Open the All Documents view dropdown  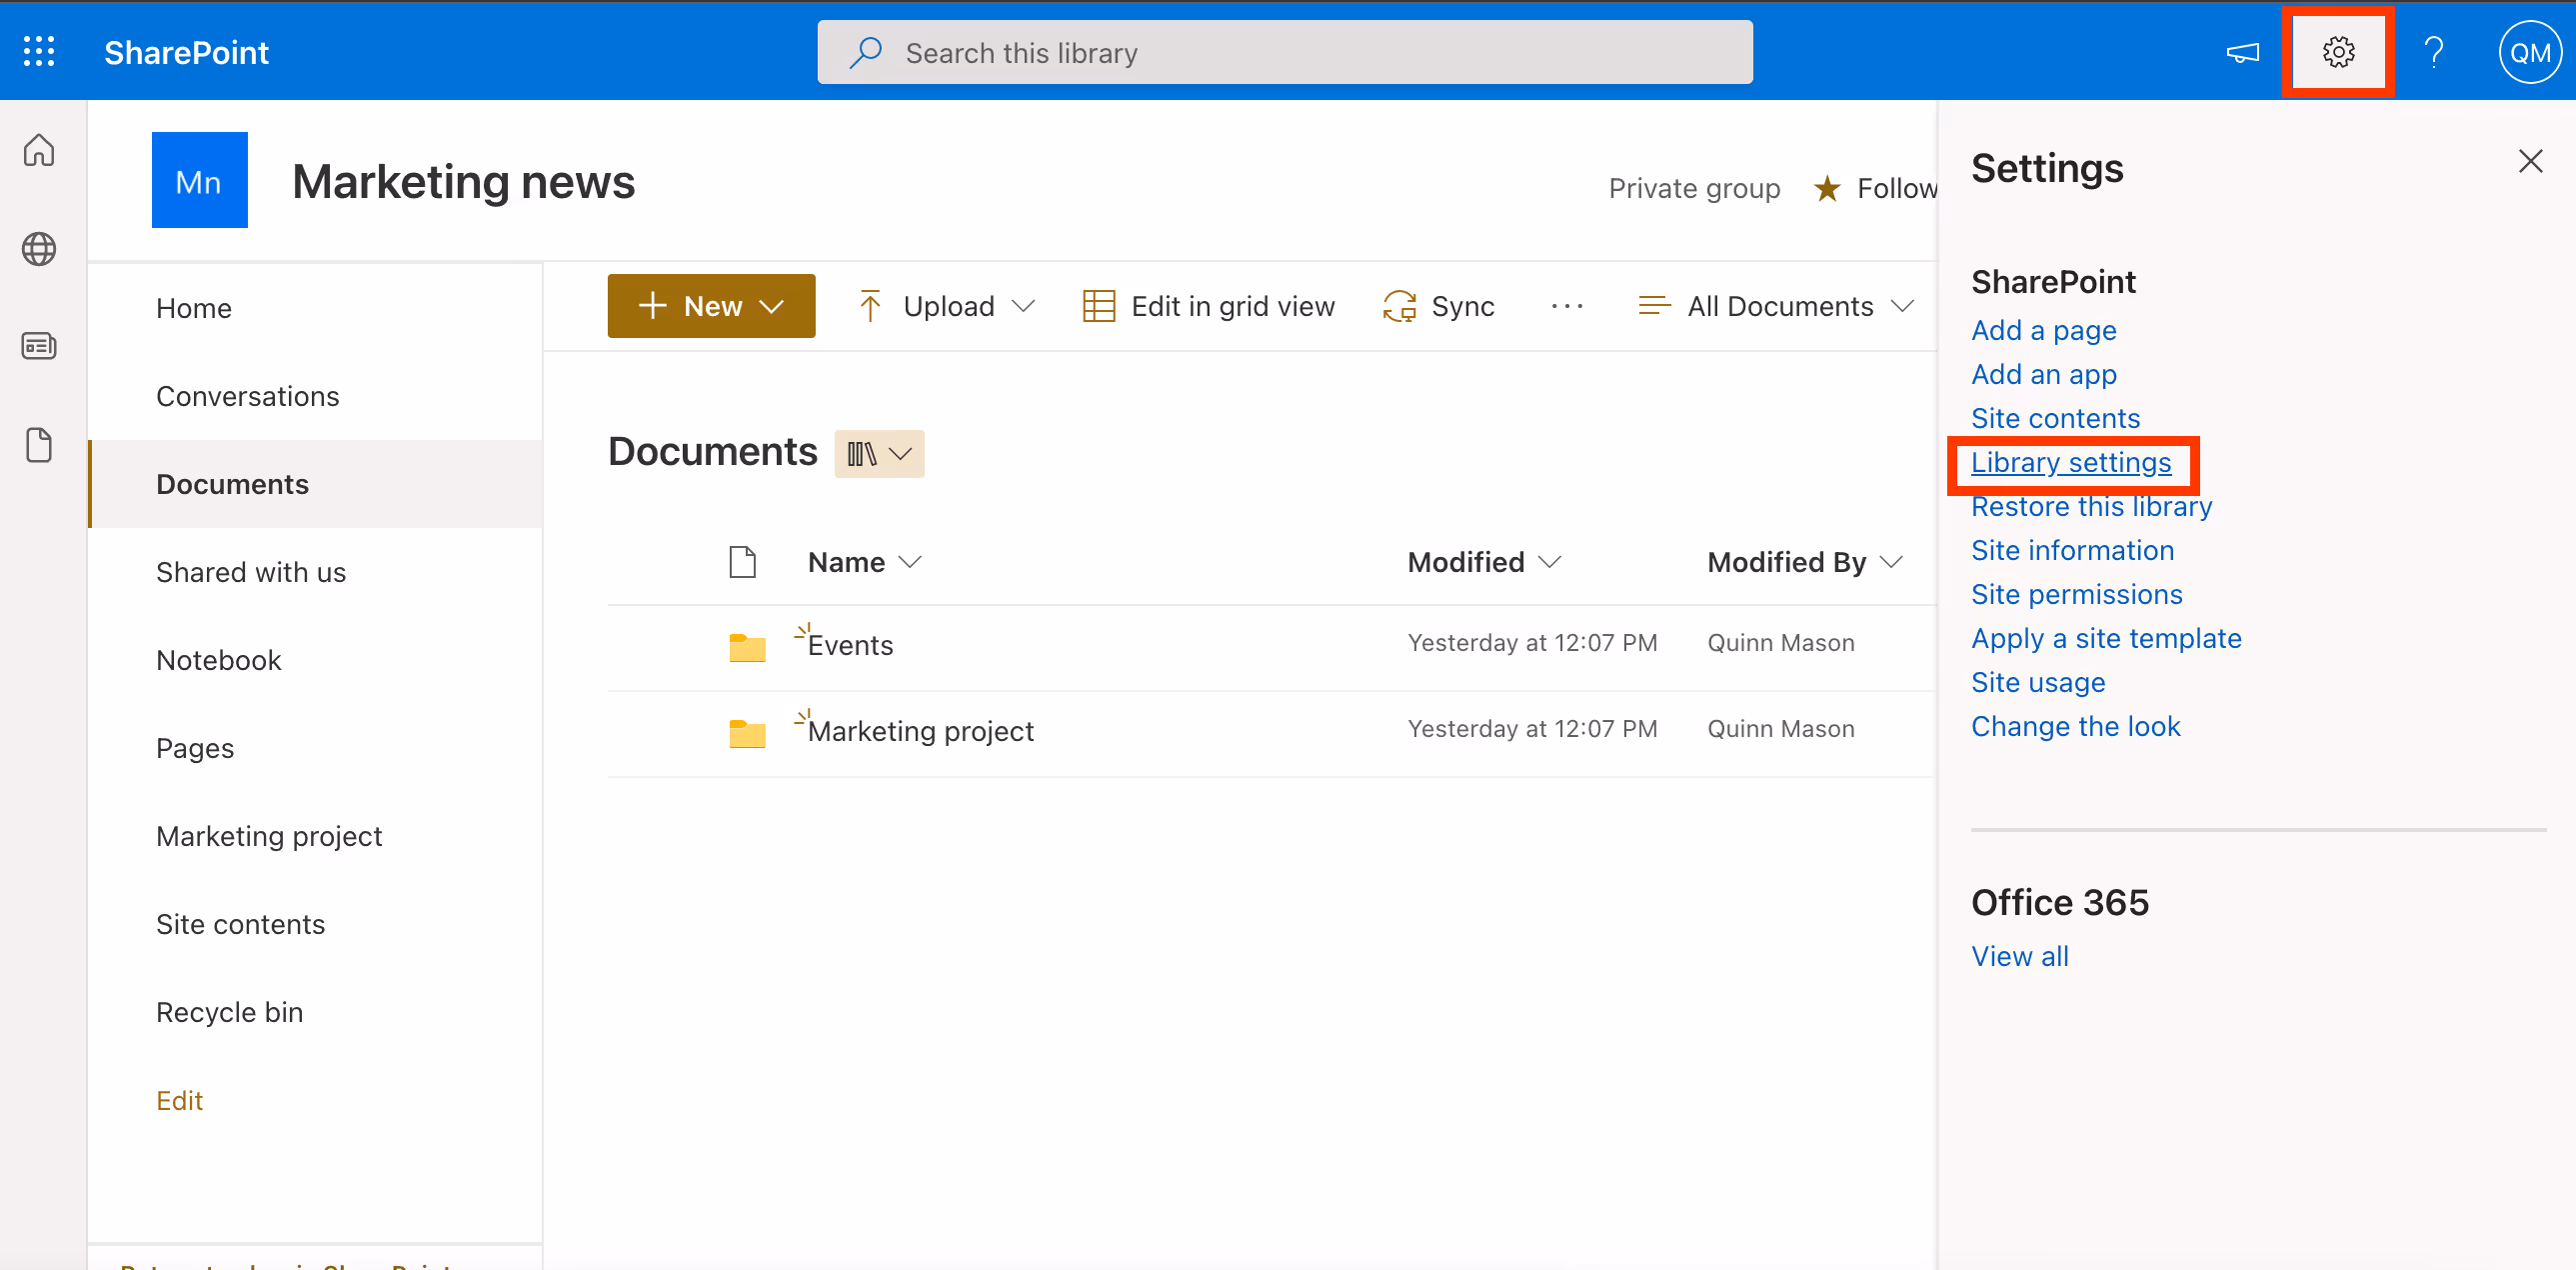point(1776,306)
